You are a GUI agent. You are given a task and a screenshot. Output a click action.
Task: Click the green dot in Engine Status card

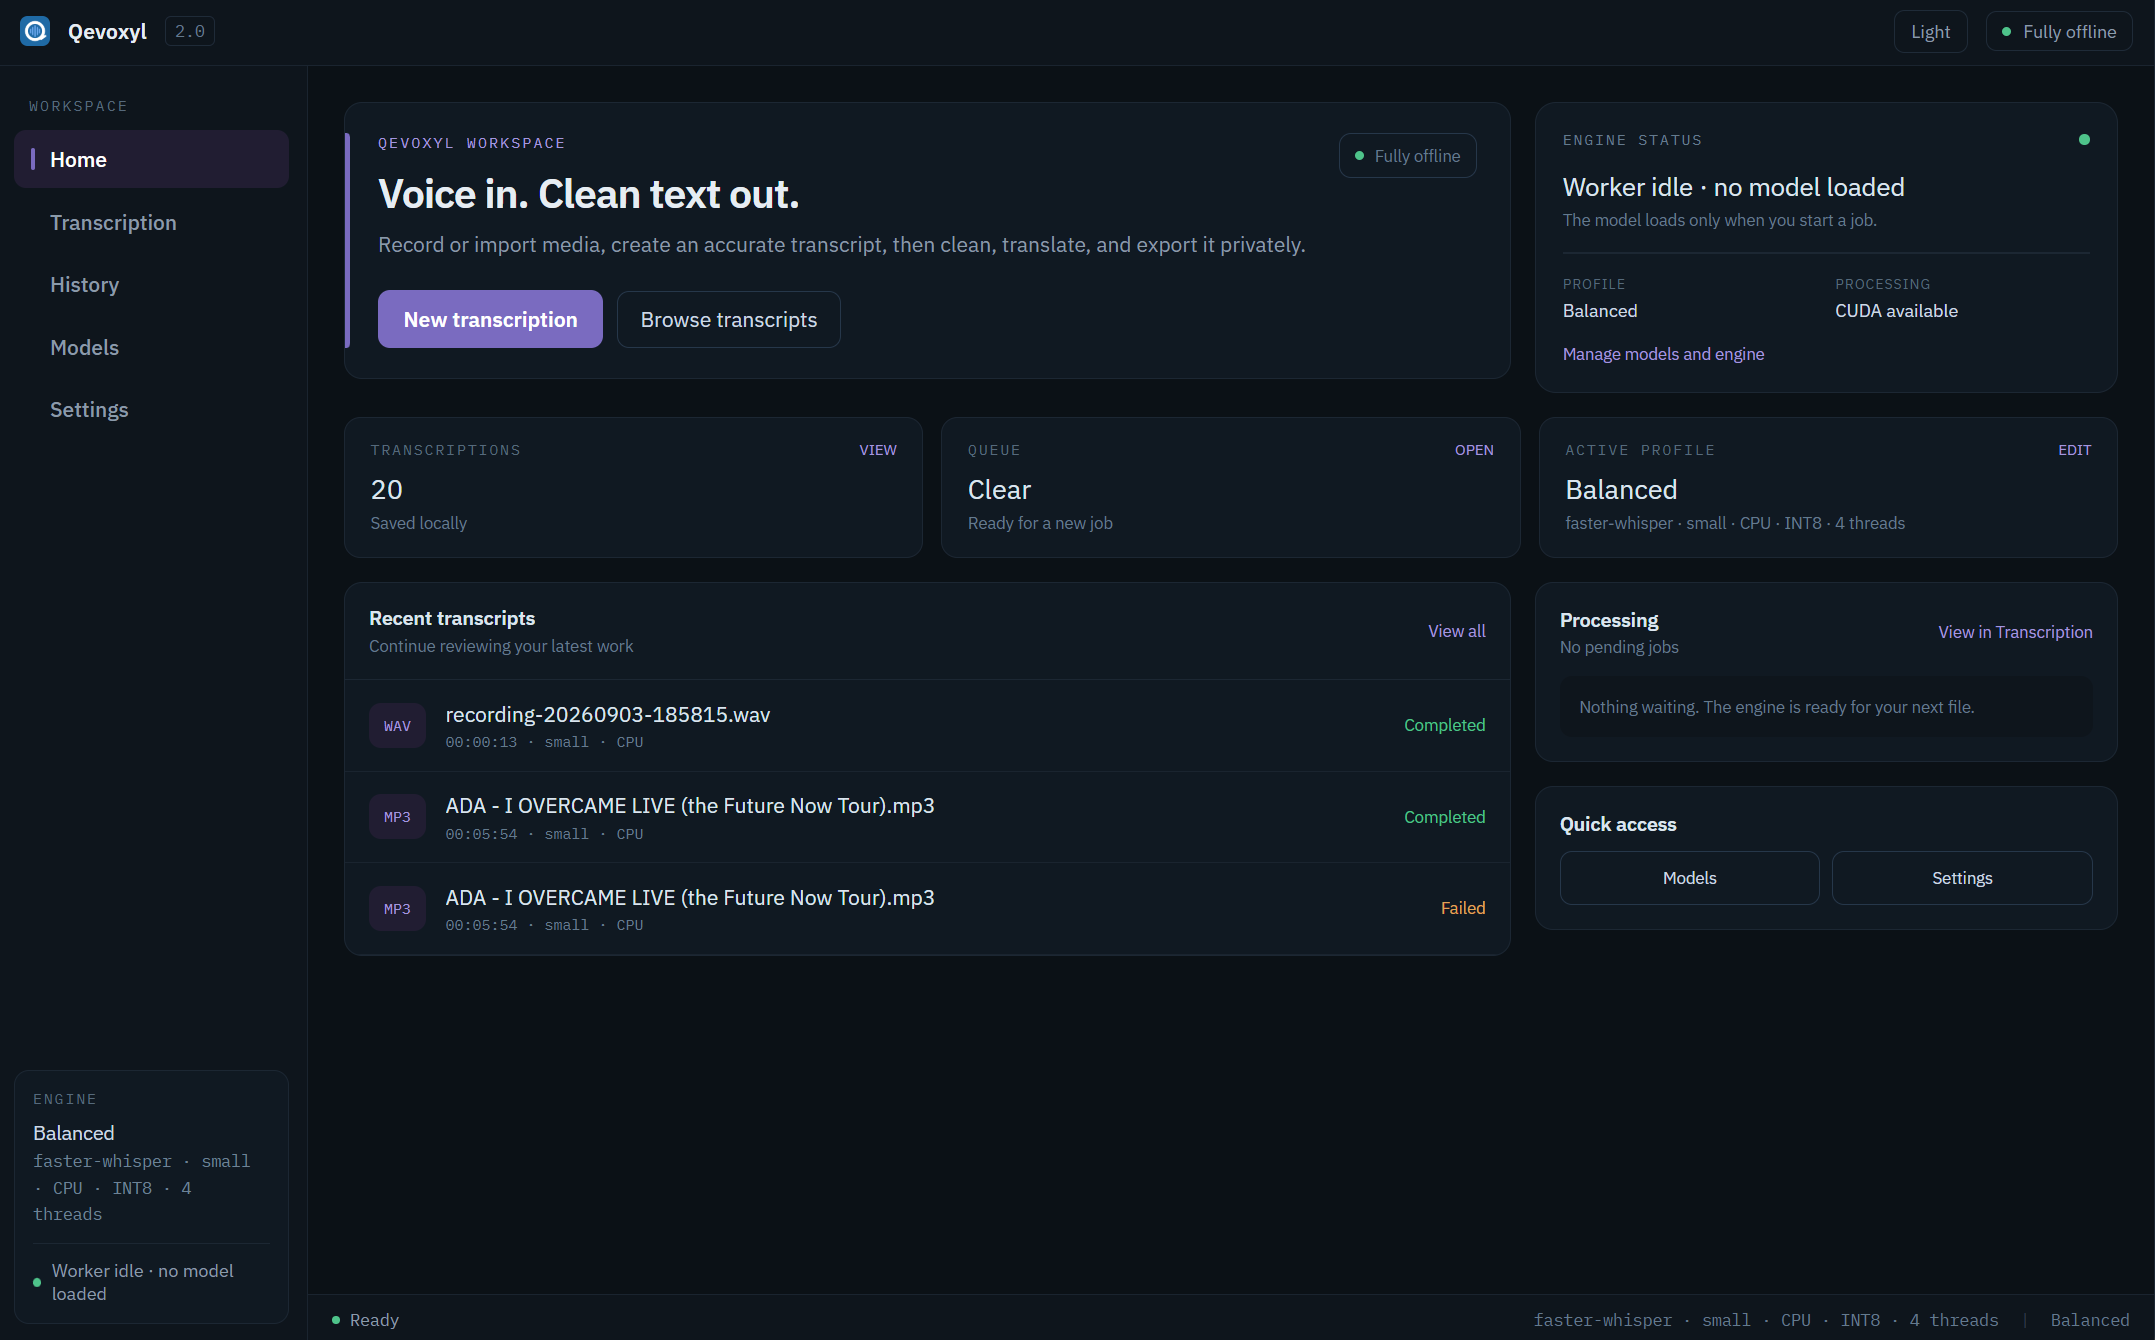[2084, 140]
